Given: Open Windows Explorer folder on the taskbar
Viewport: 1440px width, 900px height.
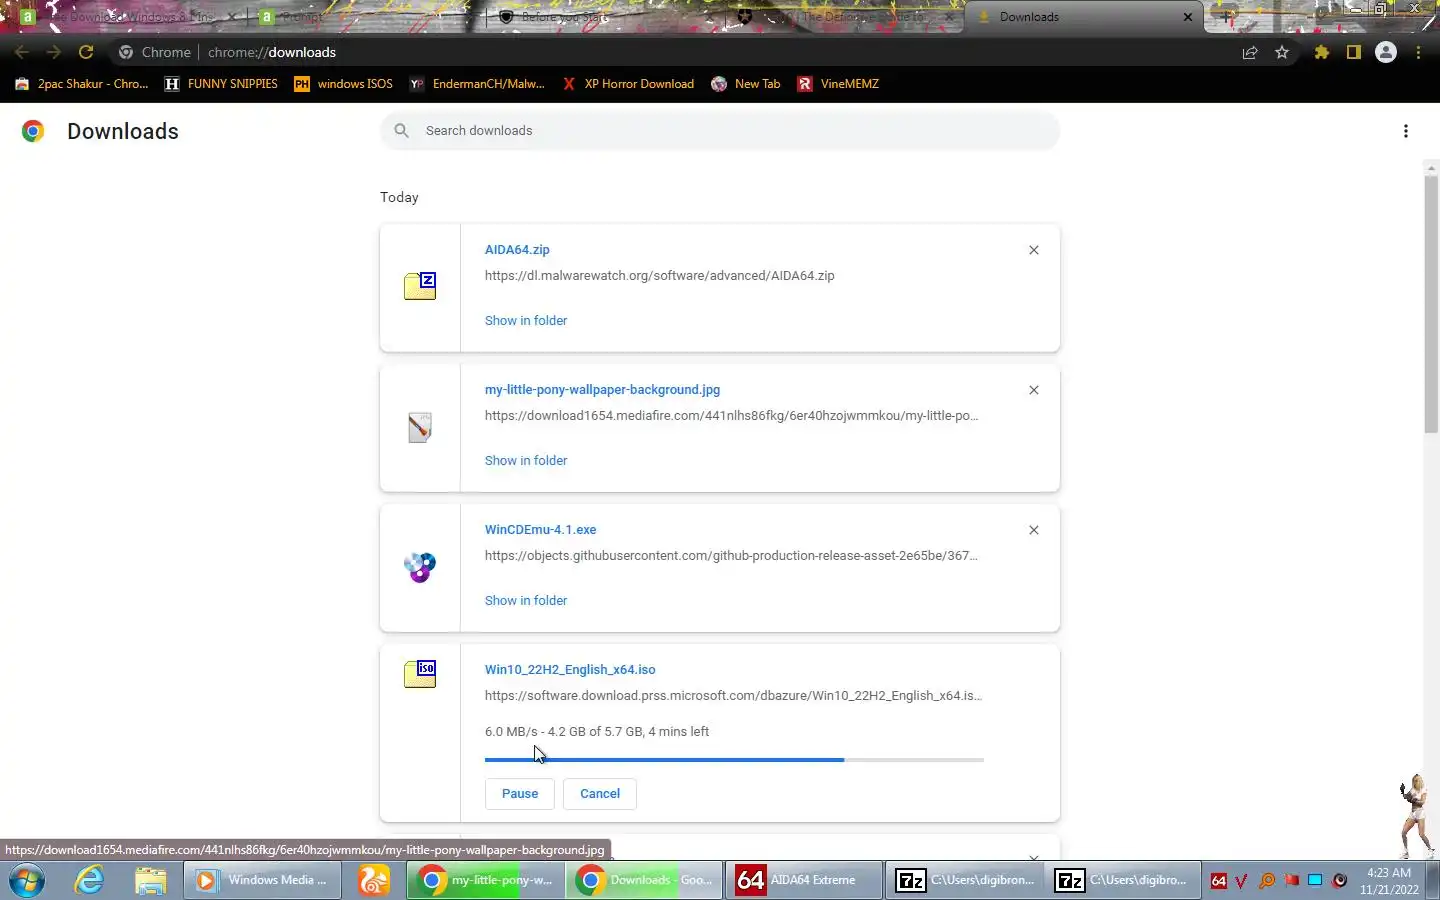Looking at the screenshot, I should (x=150, y=881).
